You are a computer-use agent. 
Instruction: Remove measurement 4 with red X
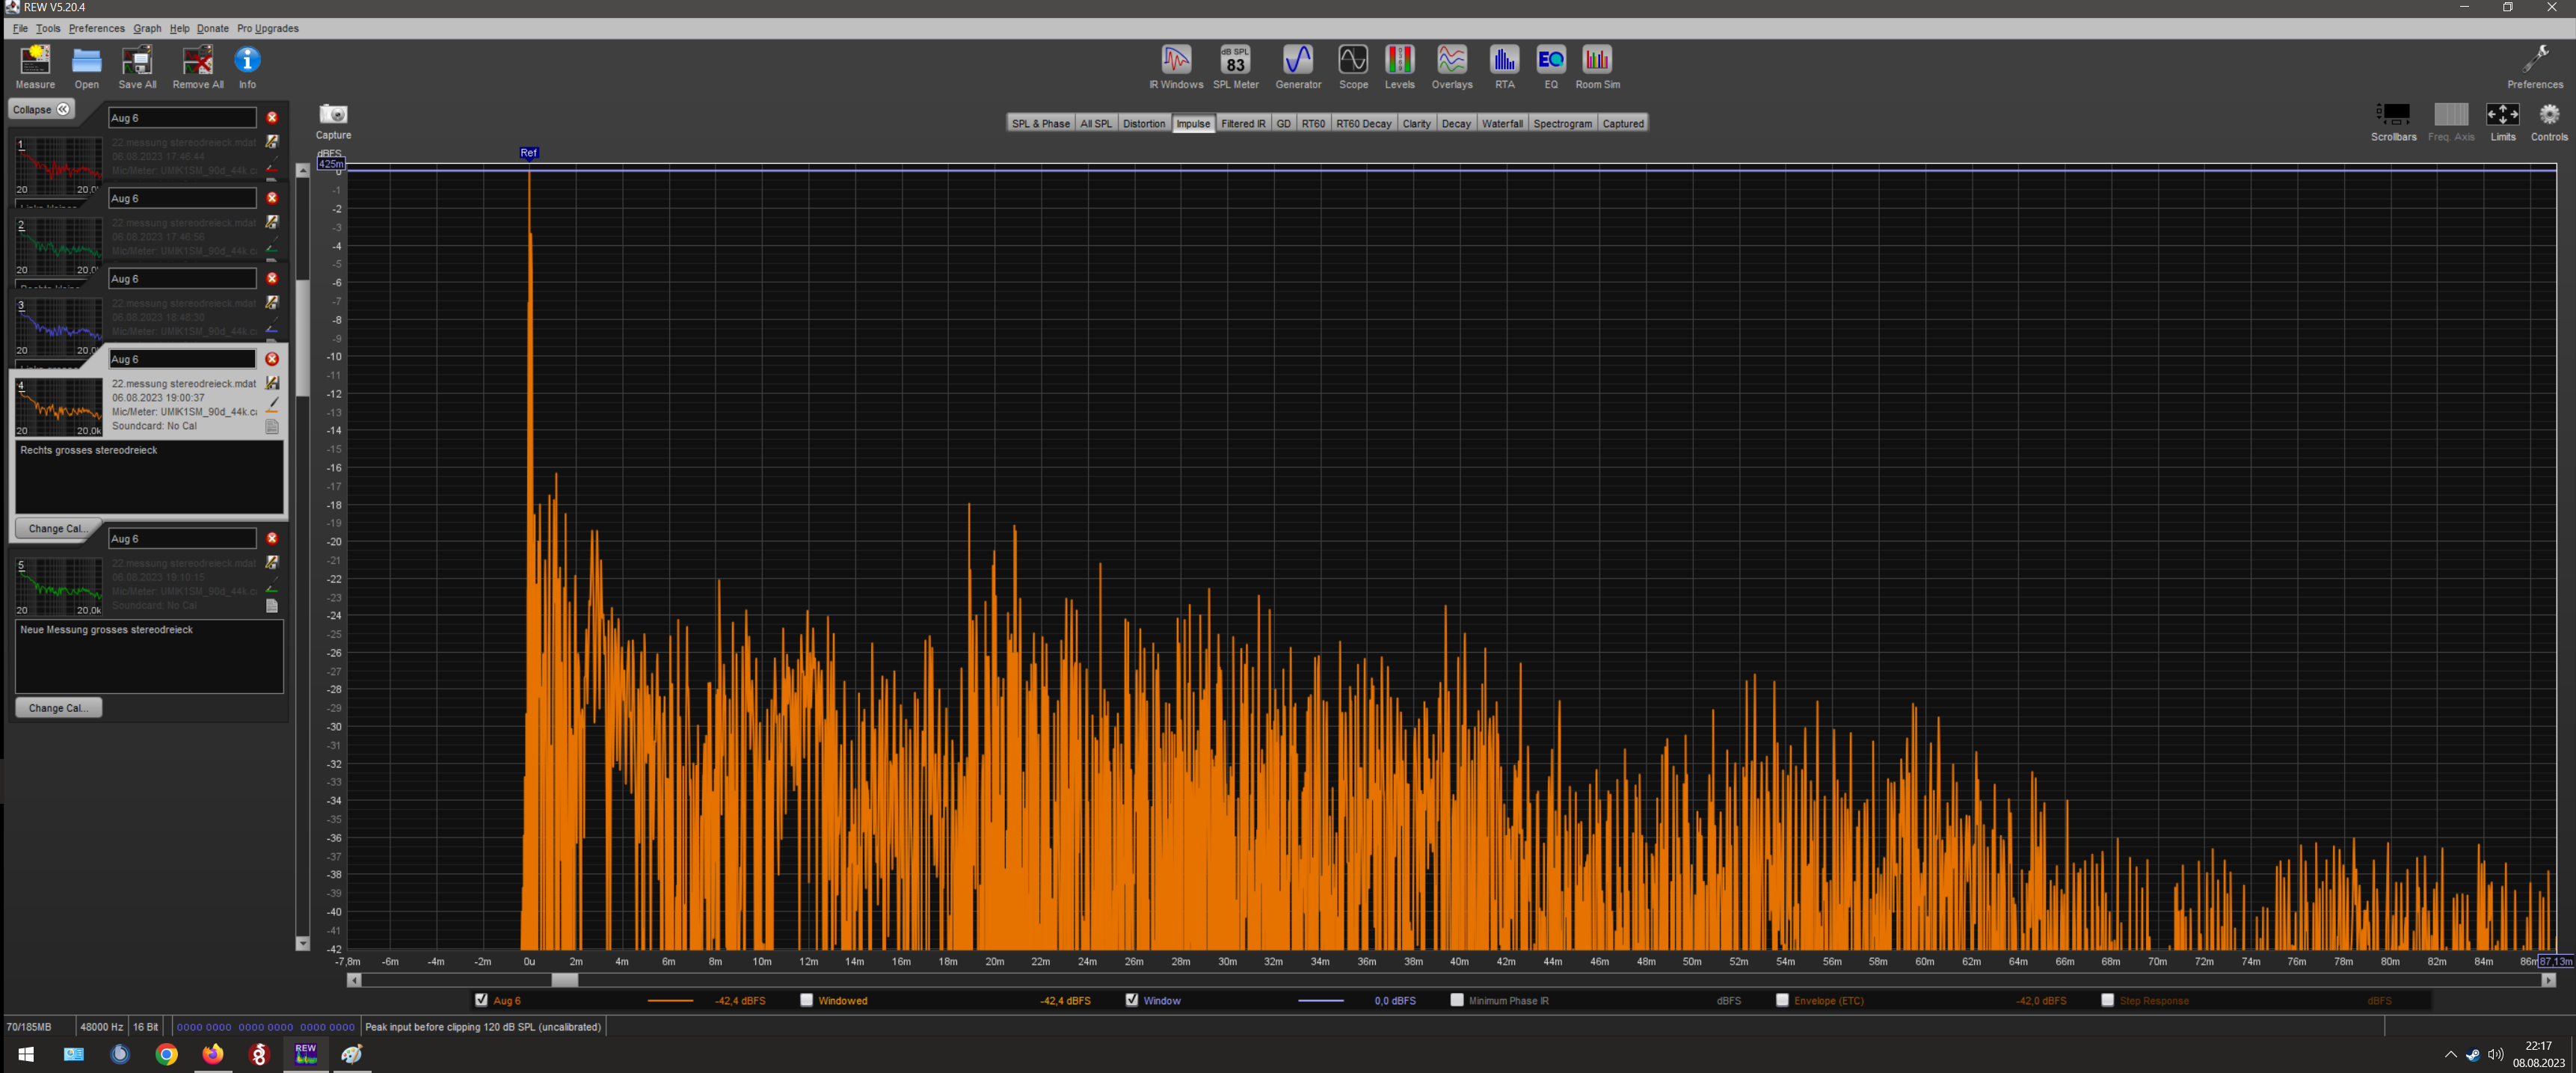tap(271, 359)
